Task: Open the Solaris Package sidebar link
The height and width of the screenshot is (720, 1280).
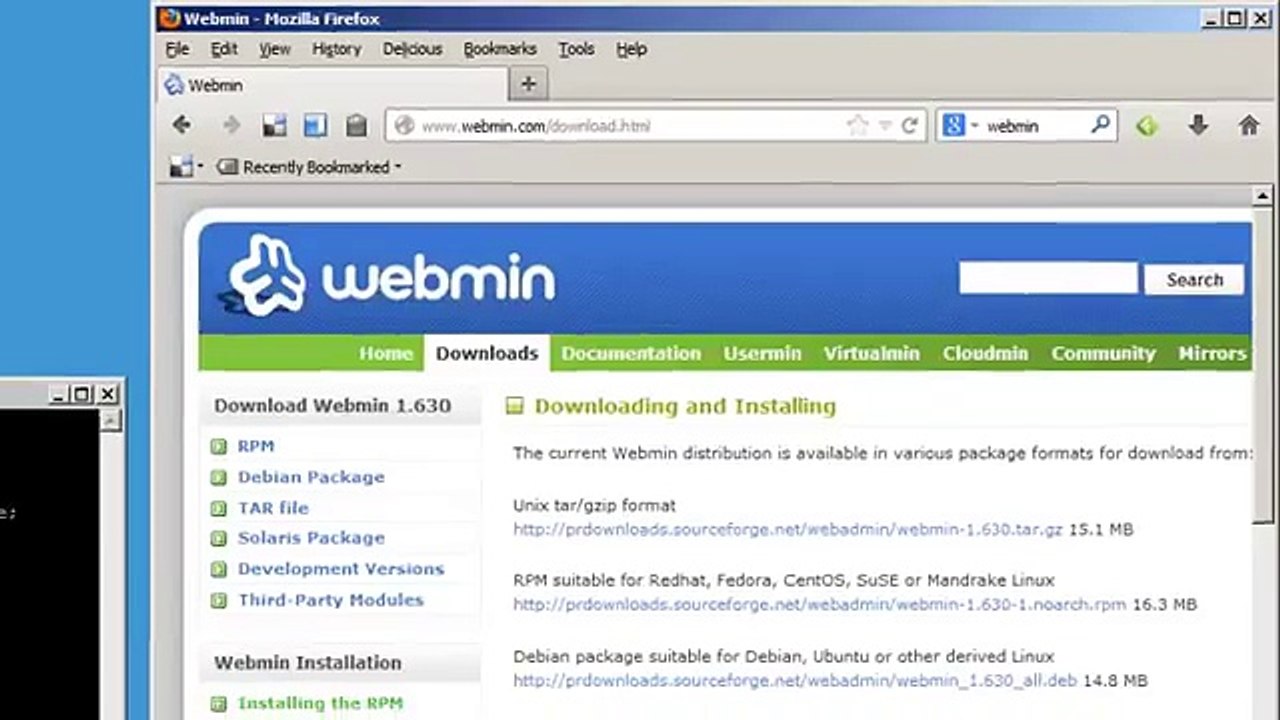Action: 311,538
